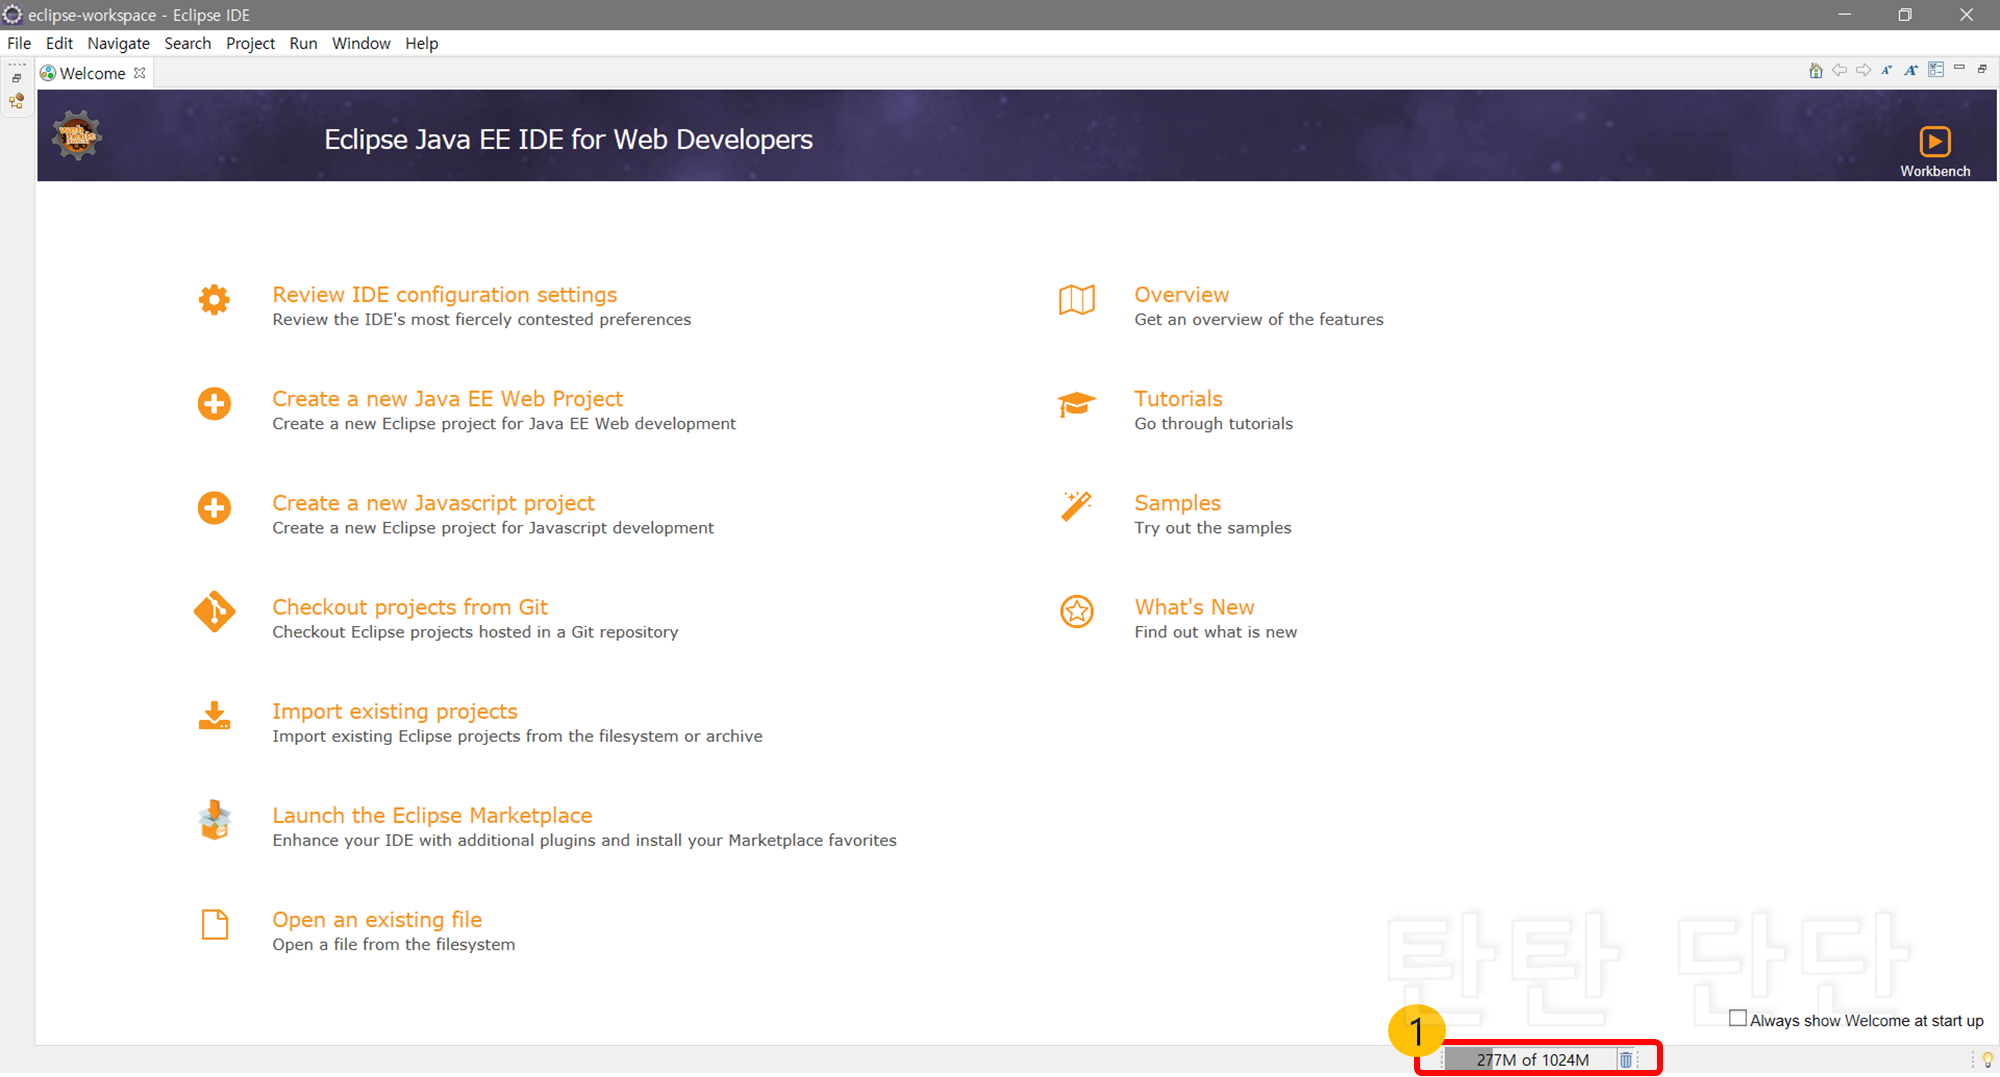This screenshot has height=1077, width=2000.
Task: Open the Help menu
Action: coord(421,43)
